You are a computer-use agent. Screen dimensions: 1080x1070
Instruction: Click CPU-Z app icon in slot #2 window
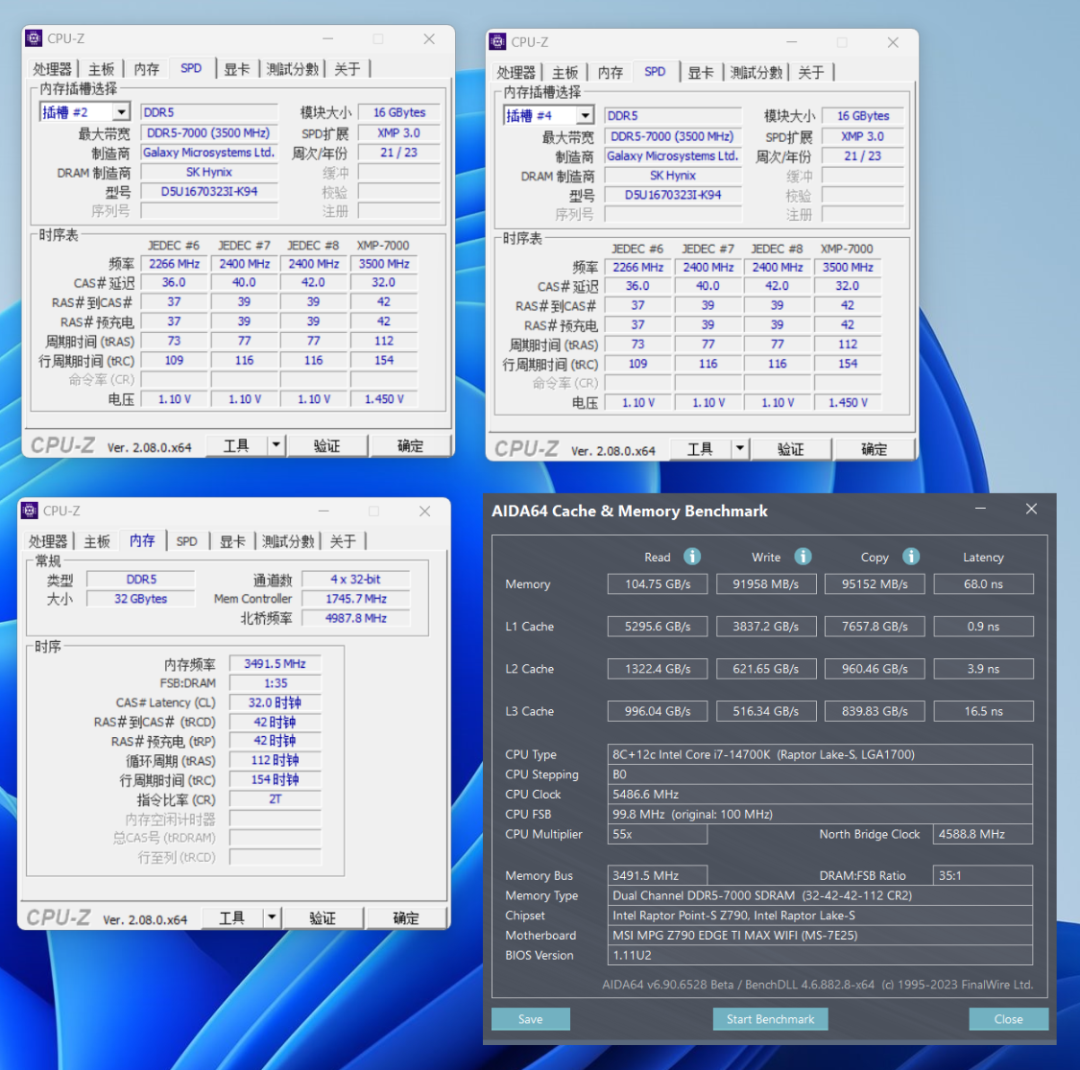pos(34,39)
